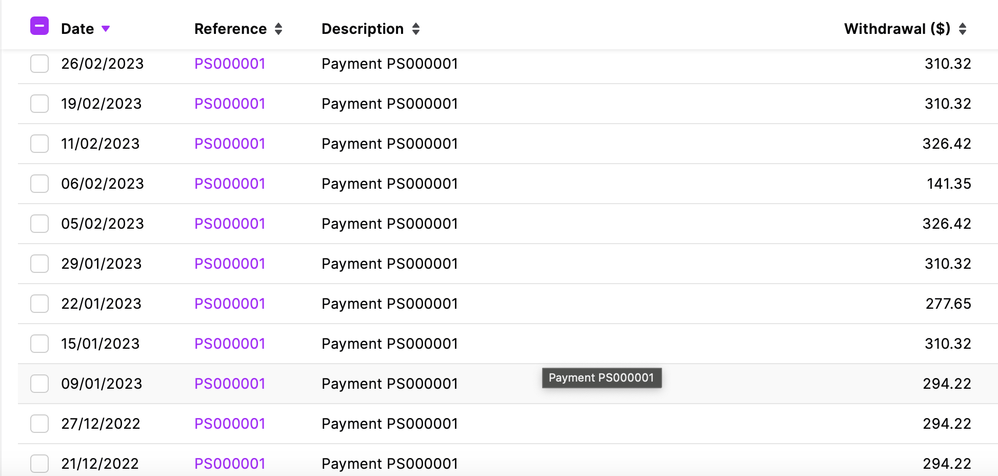Sort table by Date header label

tap(77, 29)
